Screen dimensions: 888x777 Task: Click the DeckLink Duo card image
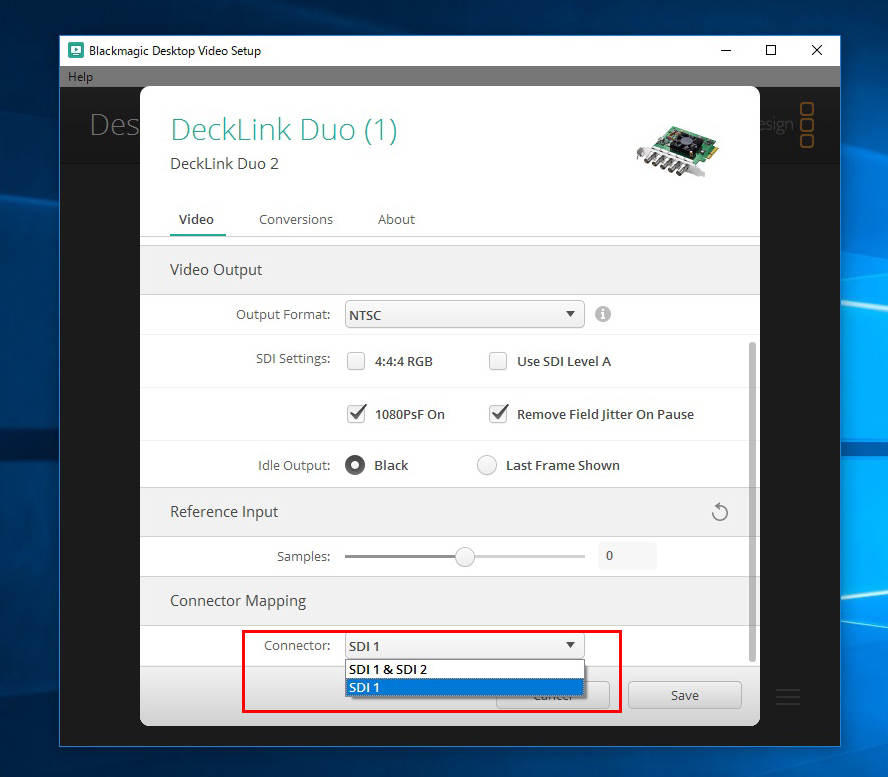click(677, 151)
